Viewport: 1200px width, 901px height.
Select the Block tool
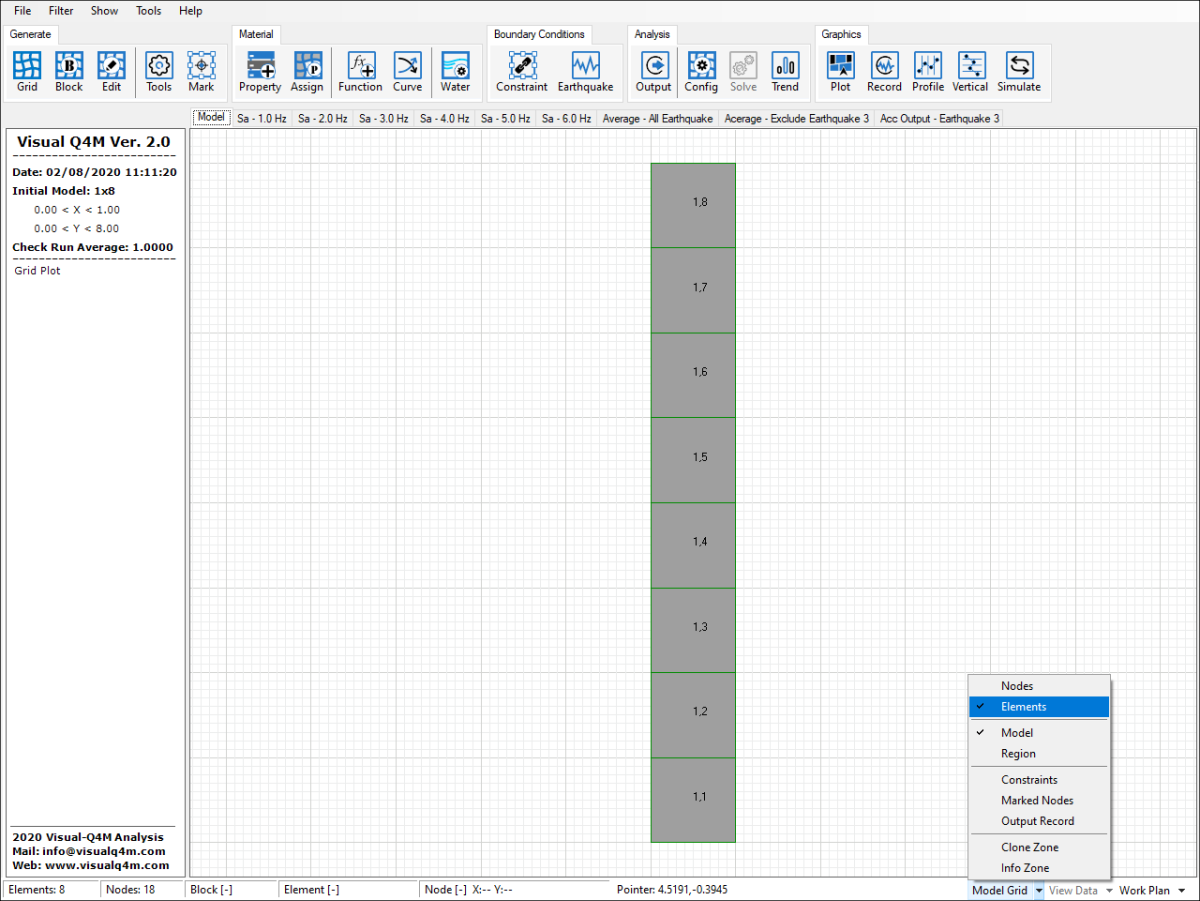pos(69,72)
